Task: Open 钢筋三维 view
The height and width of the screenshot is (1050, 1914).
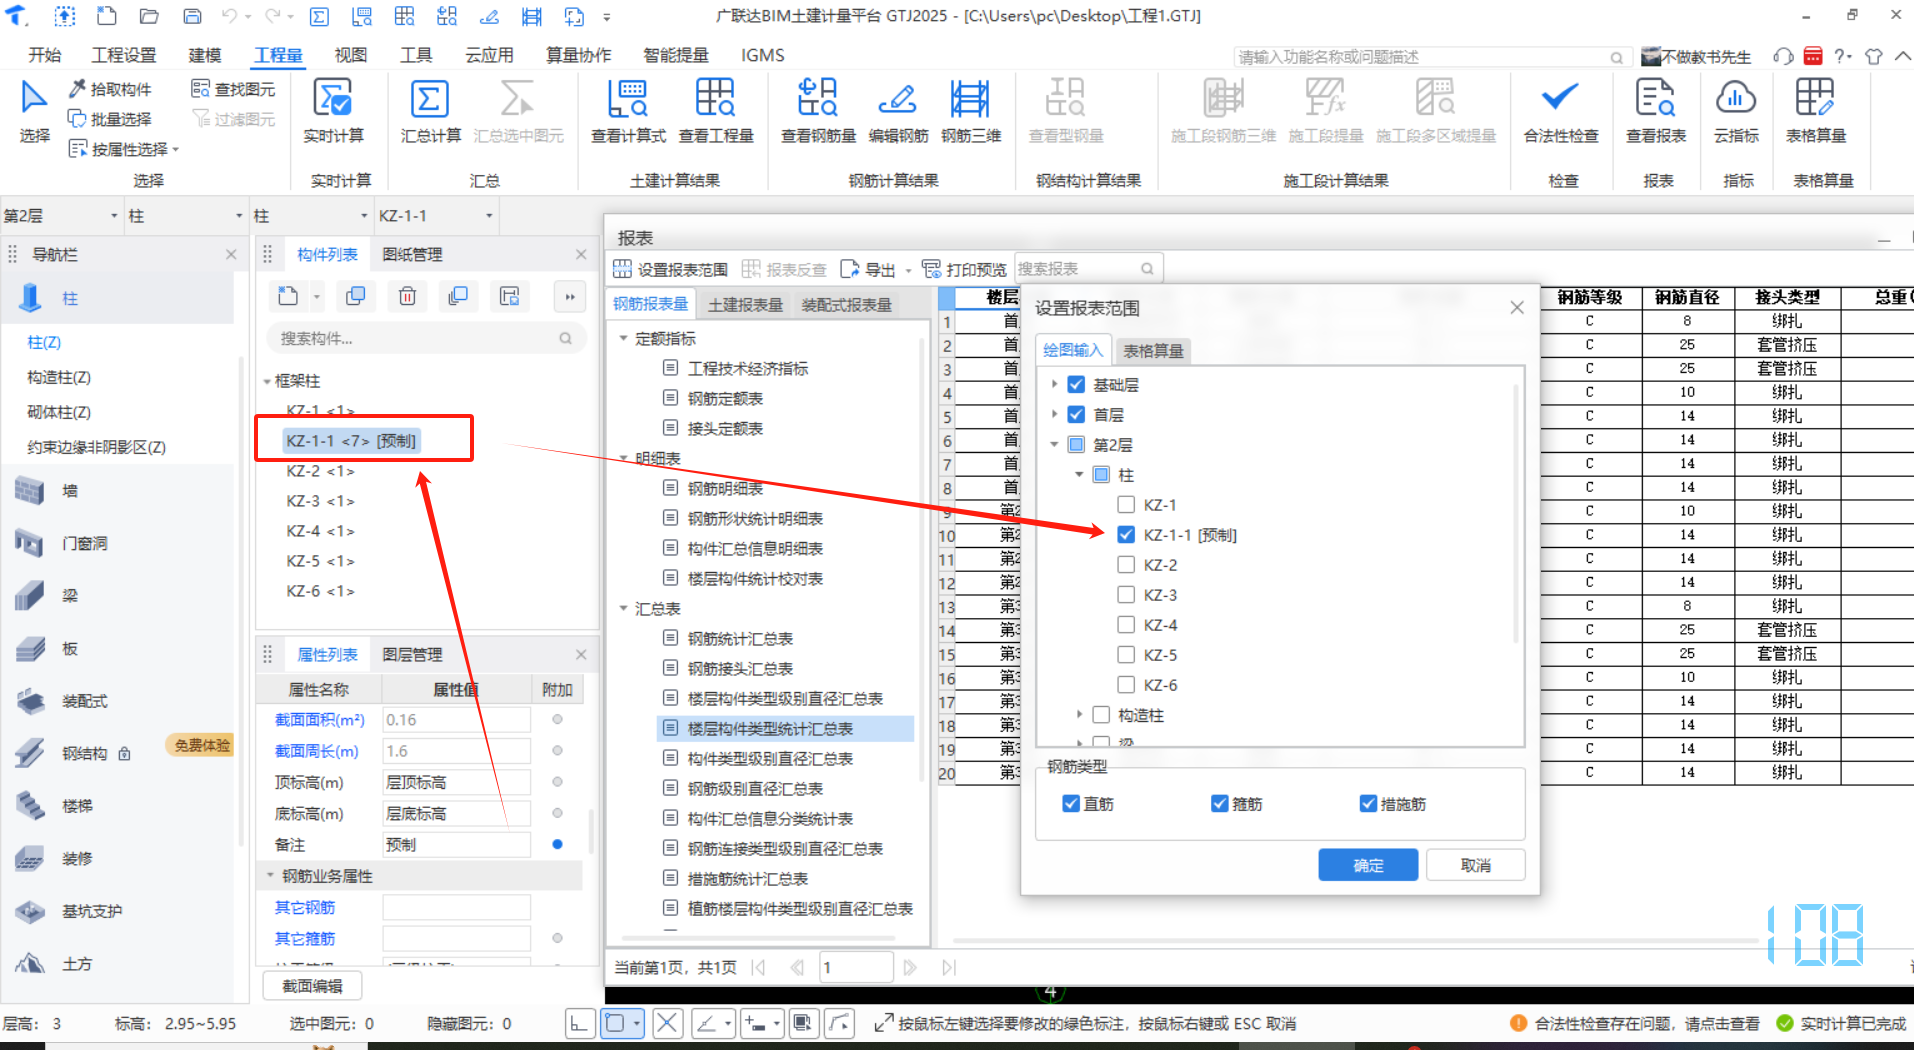Action: point(970,111)
